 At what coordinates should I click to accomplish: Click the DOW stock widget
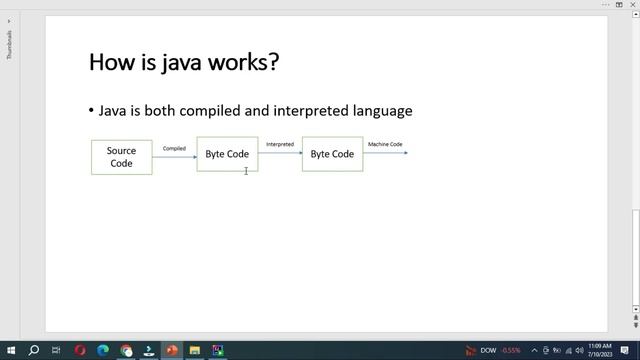(494, 350)
